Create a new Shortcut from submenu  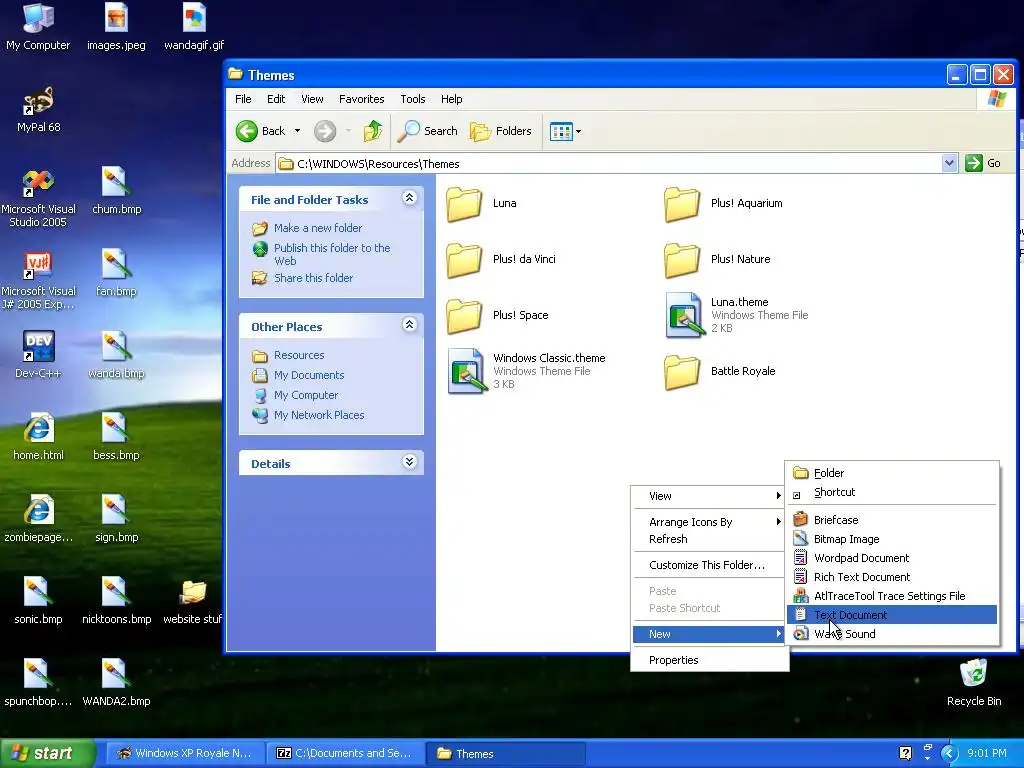click(x=892, y=492)
